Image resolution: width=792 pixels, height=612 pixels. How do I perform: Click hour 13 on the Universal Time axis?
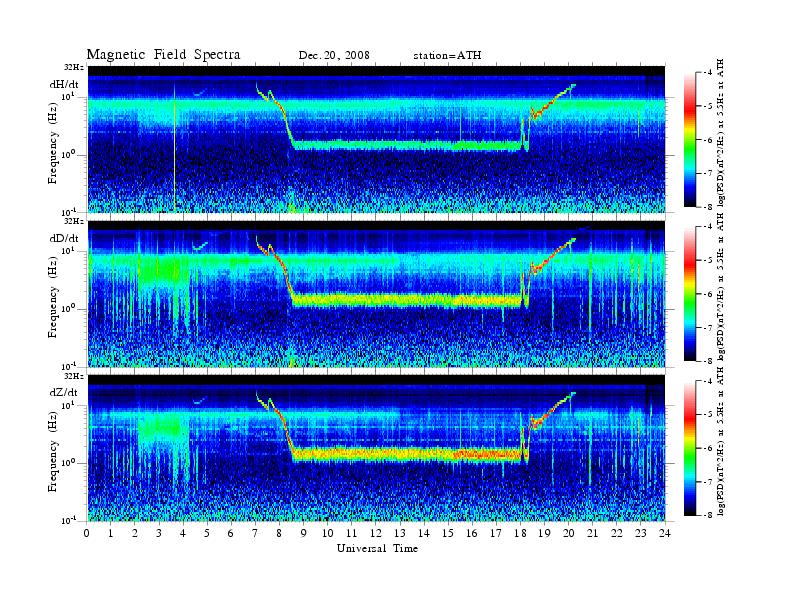pyautogui.click(x=400, y=533)
